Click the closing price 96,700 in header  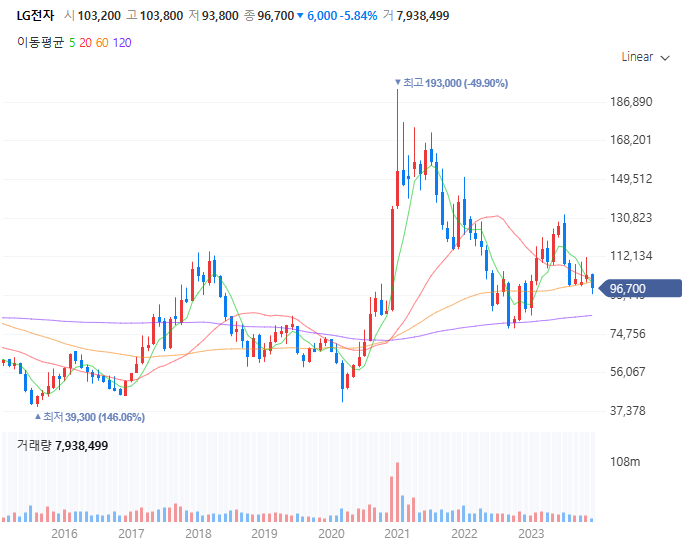[x=275, y=16]
